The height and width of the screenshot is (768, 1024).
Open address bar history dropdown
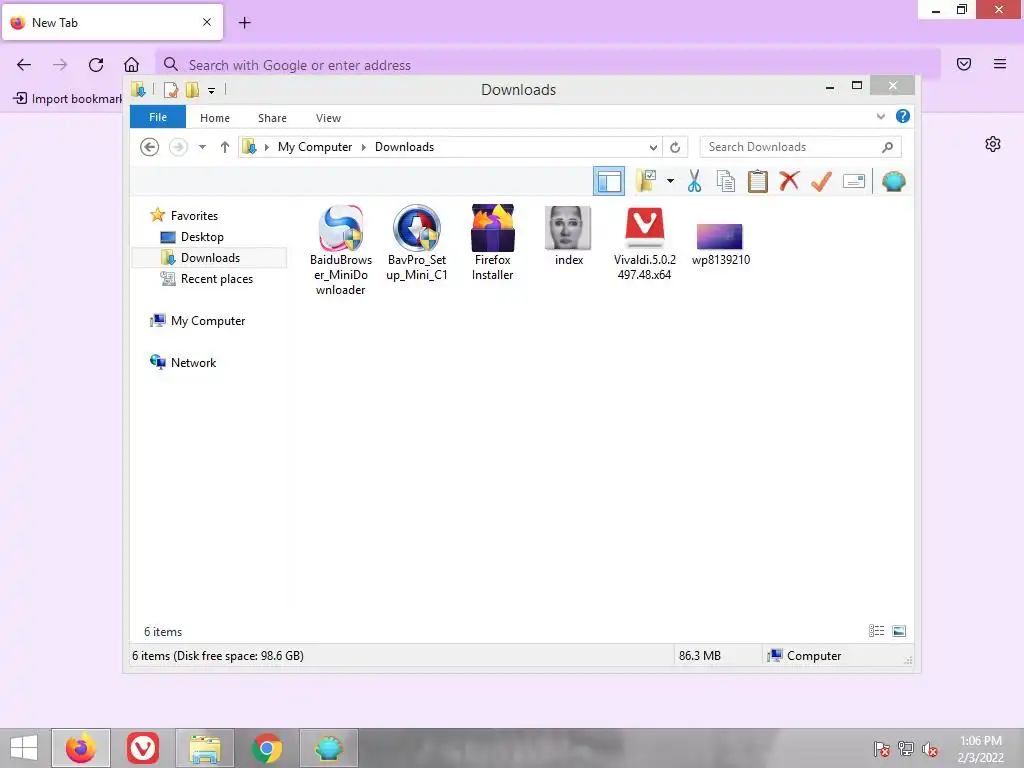pyautogui.click(x=652, y=147)
